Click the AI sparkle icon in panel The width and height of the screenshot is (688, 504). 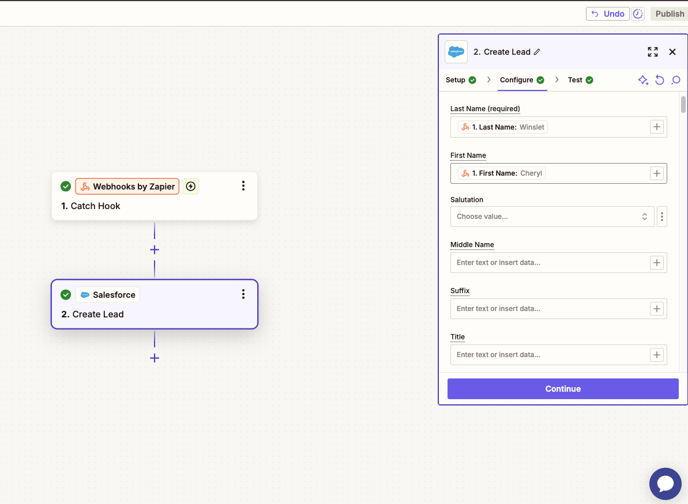tap(643, 80)
